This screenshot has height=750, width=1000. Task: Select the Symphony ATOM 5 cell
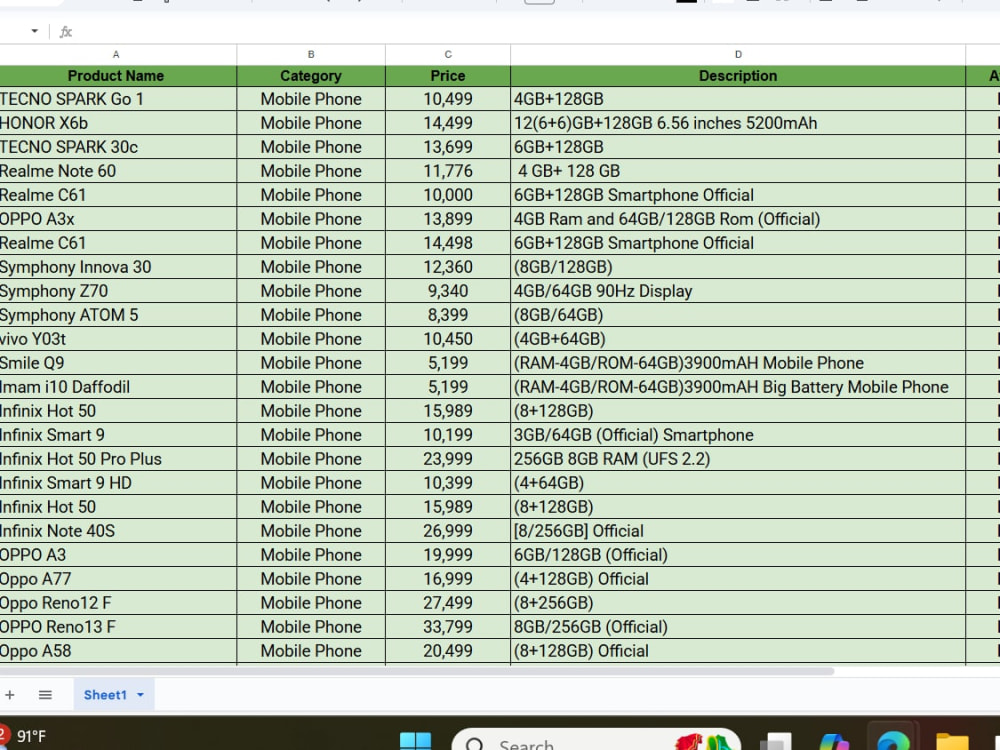[x=118, y=315]
